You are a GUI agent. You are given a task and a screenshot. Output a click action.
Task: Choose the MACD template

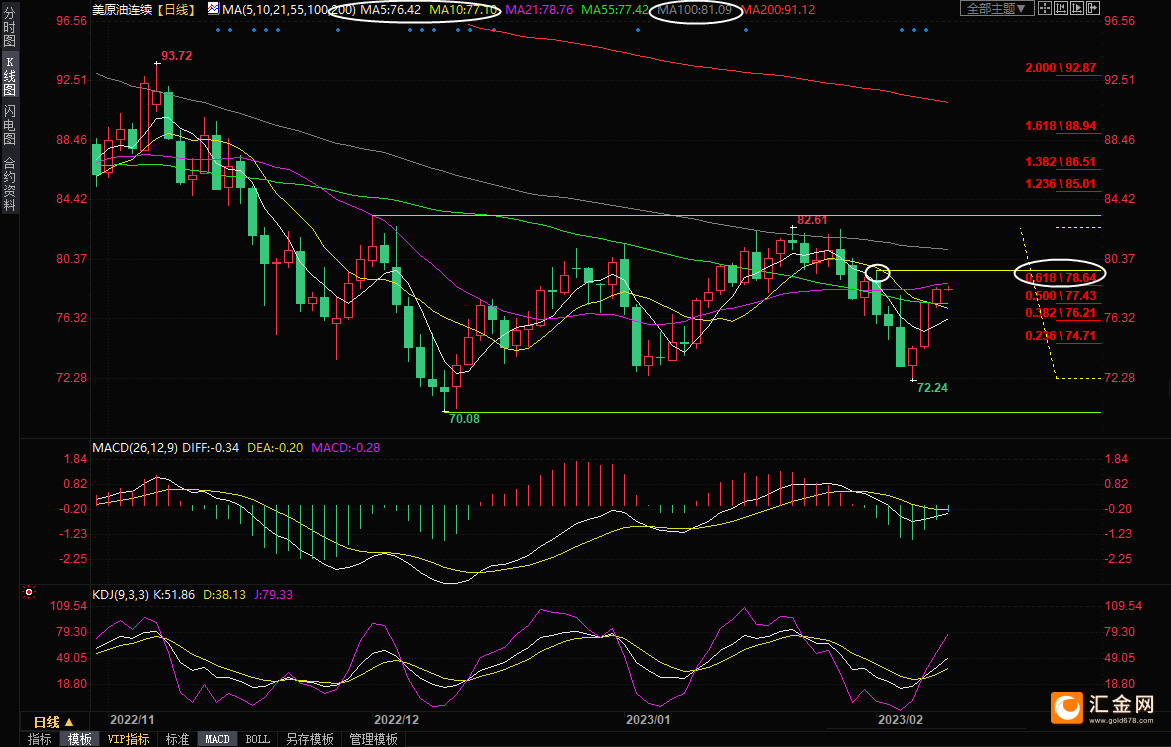(217, 739)
